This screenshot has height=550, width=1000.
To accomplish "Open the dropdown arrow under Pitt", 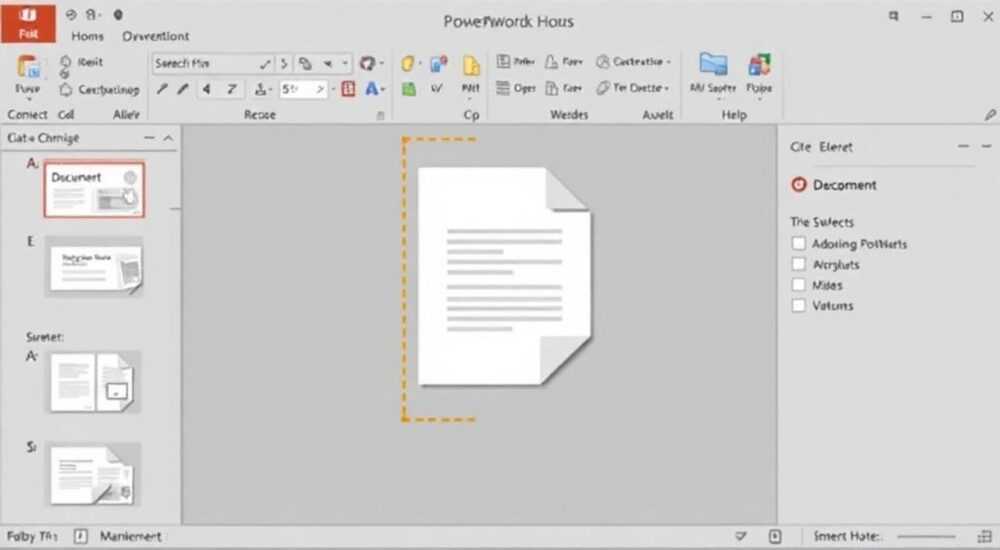I will [471, 100].
